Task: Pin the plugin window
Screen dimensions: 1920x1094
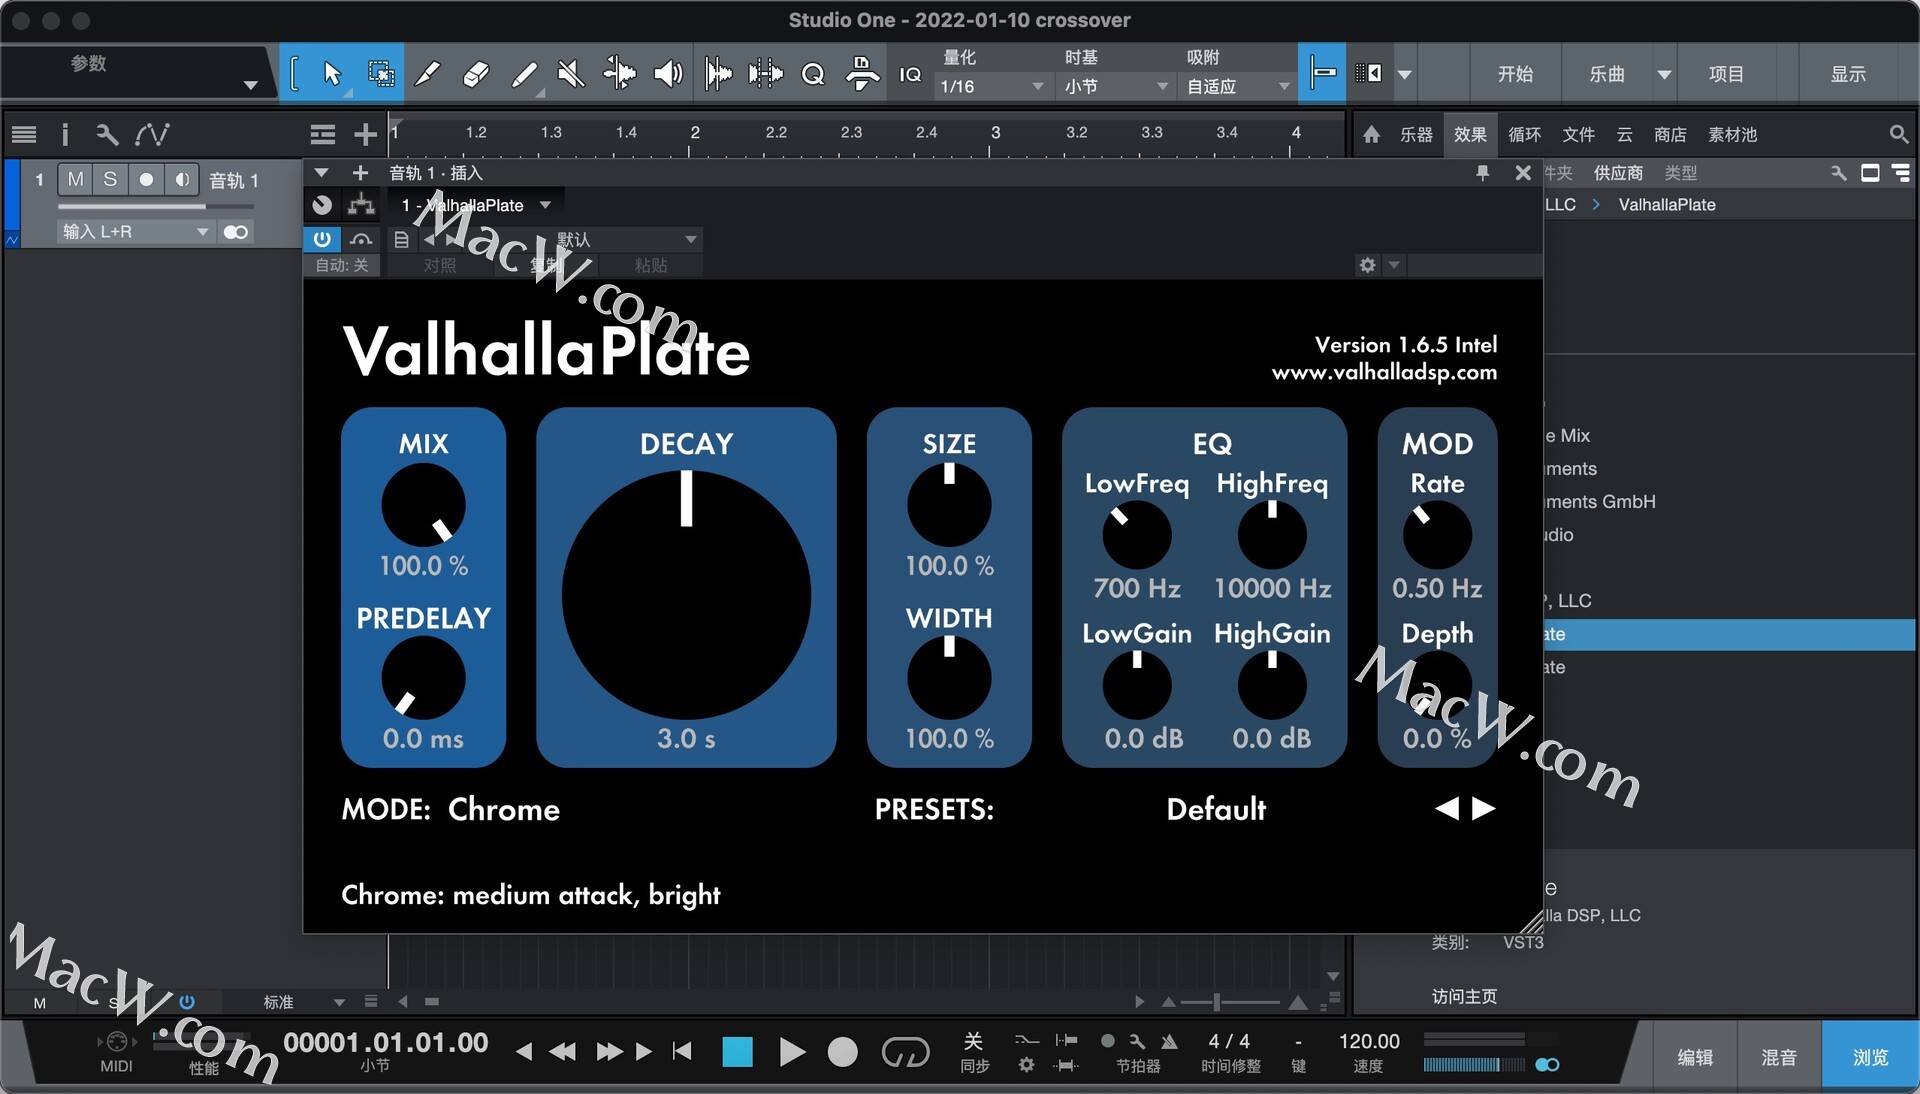Action: pyautogui.click(x=1482, y=173)
